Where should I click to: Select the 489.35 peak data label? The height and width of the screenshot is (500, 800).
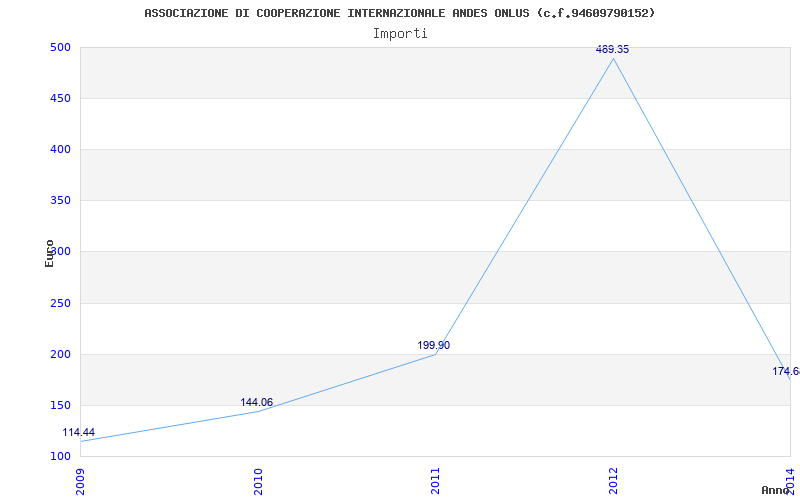[612, 49]
